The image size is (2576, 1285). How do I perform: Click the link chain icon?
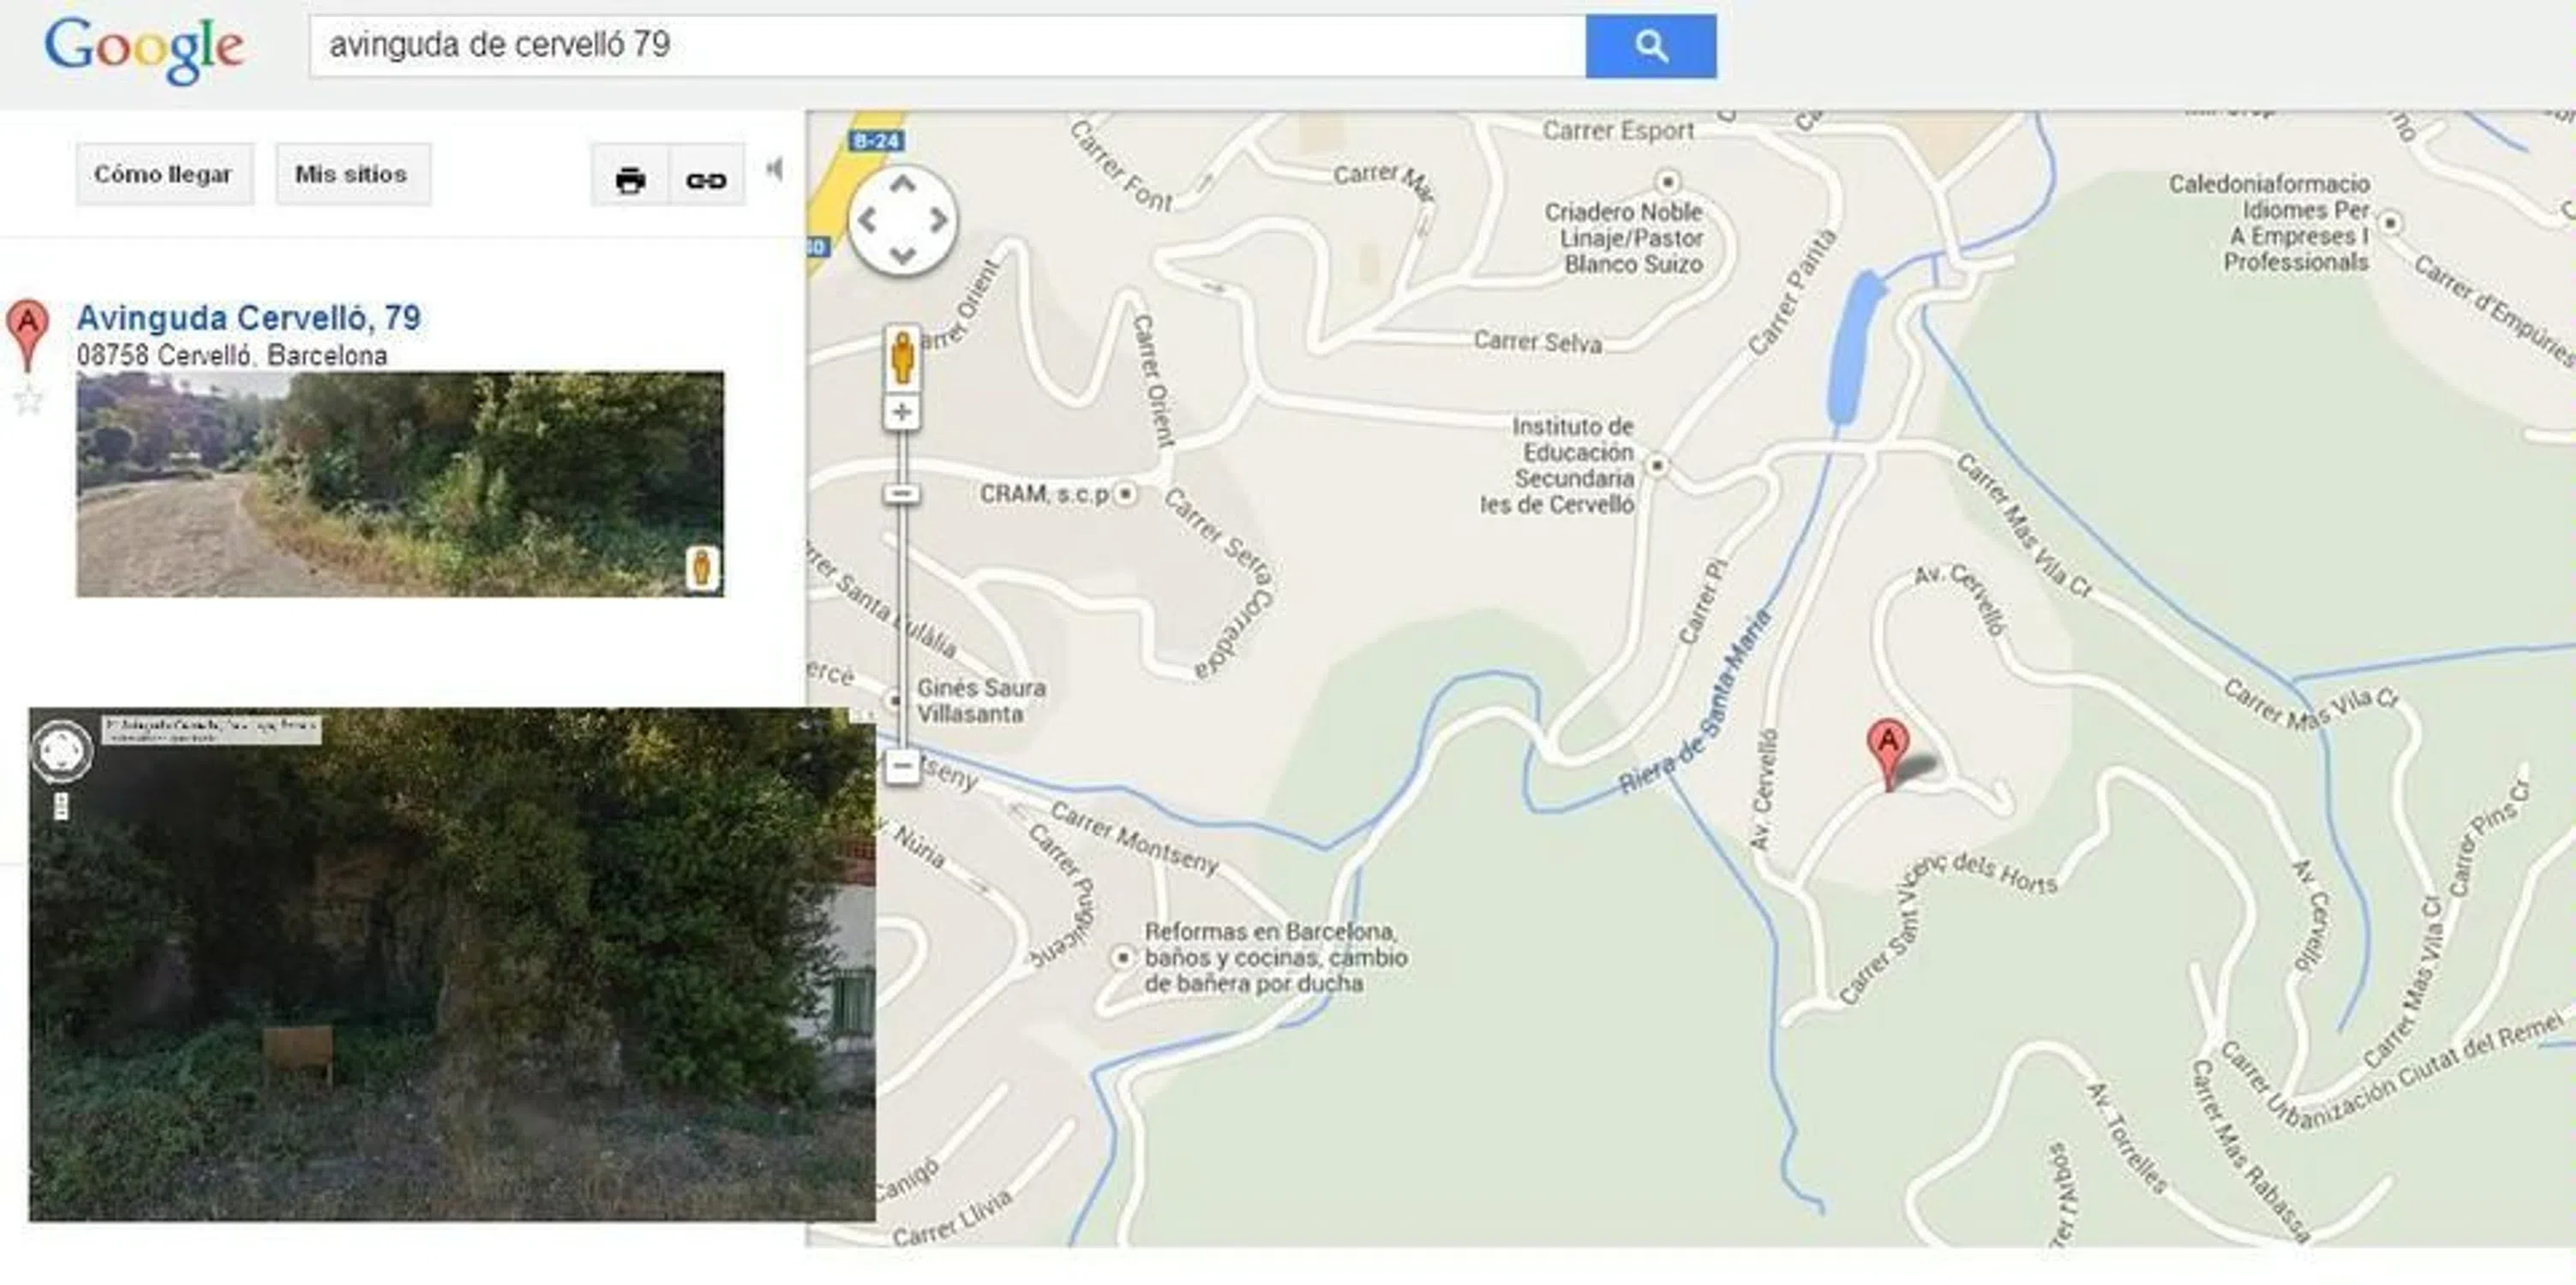tap(706, 180)
